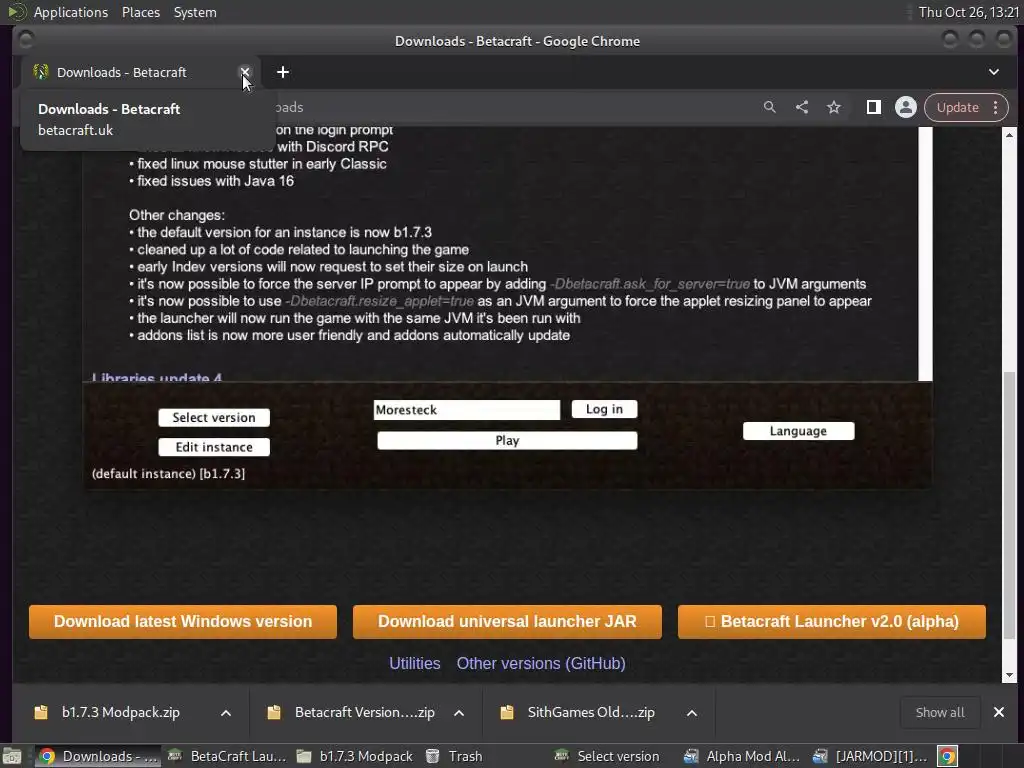This screenshot has width=1024, height=768.
Task: Click the Libraries update 4 heading
Action: 157,377
